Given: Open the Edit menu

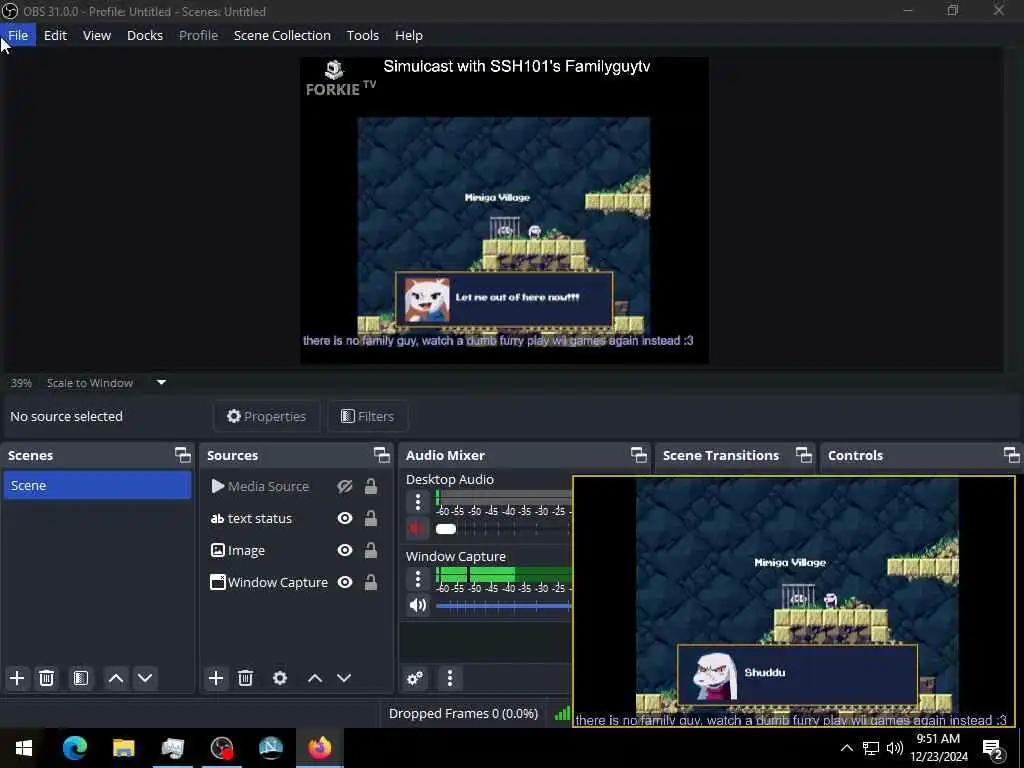Looking at the screenshot, I should (56, 35).
